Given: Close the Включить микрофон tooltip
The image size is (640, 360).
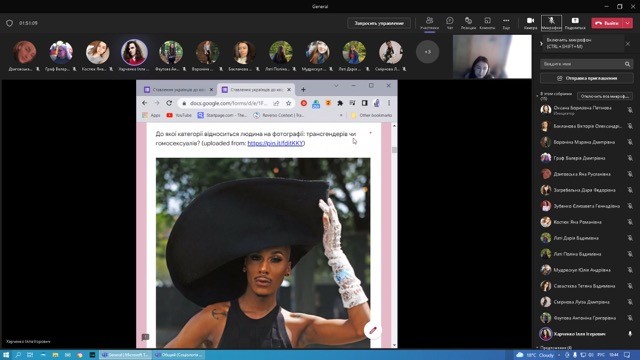Looking at the screenshot, I should [628, 43].
